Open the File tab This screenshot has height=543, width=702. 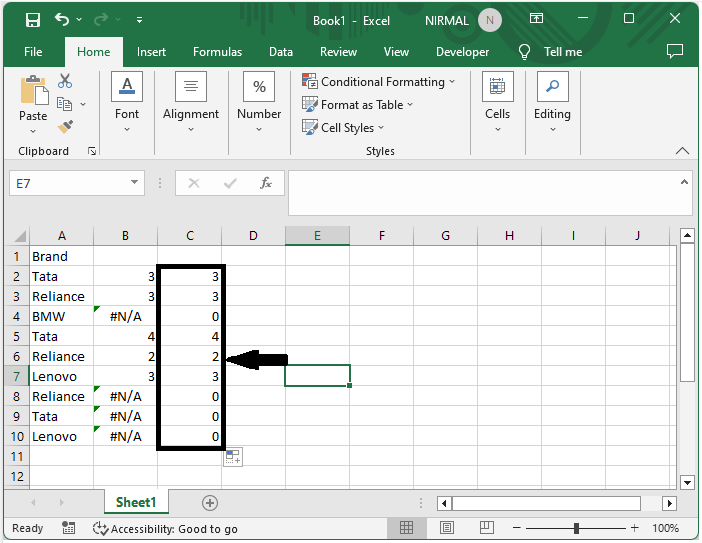coord(33,52)
